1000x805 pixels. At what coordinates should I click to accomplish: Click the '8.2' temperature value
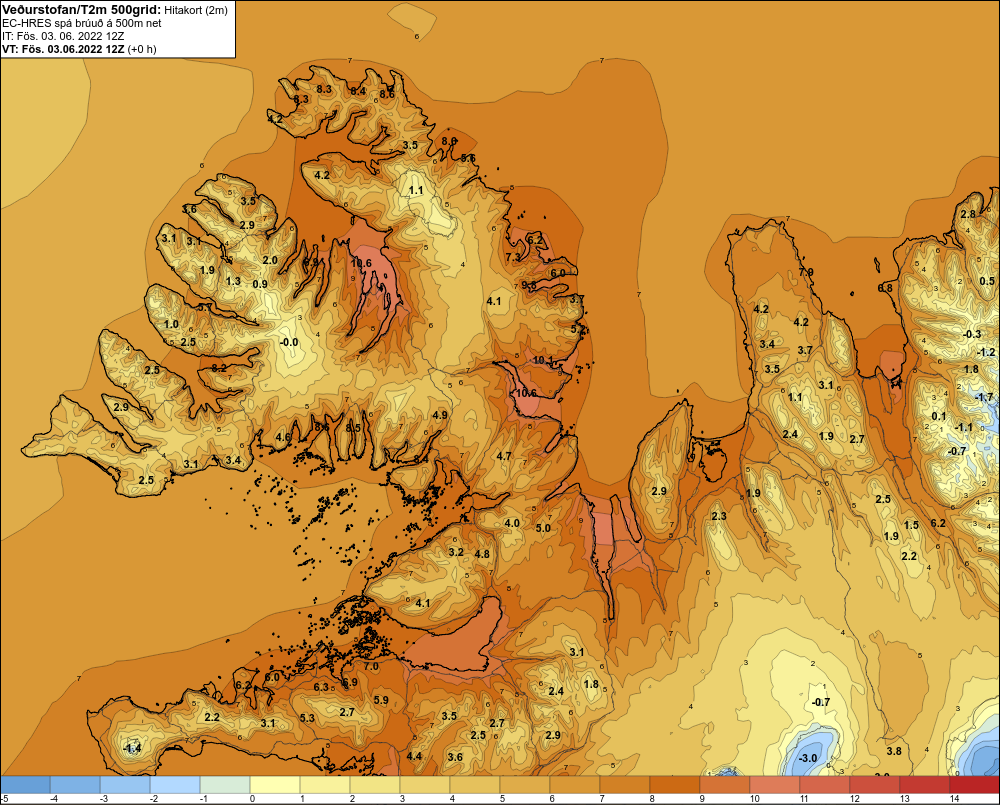[x=219, y=367]
